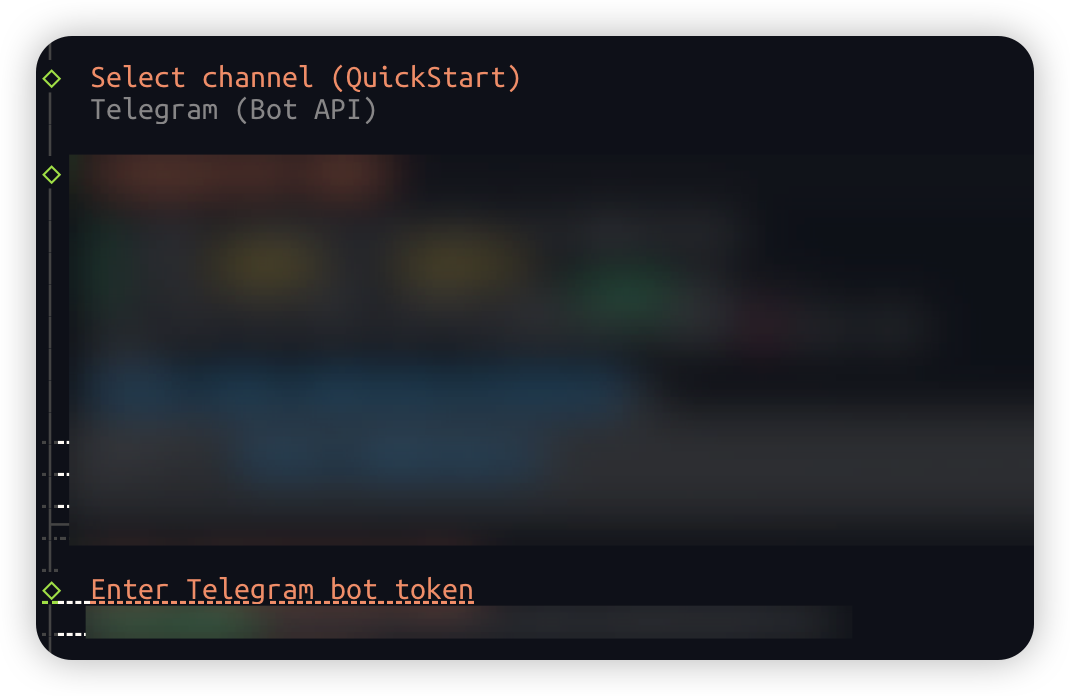
Task: Click the white dash marker beside token input
Action: [x=71, y=634]
